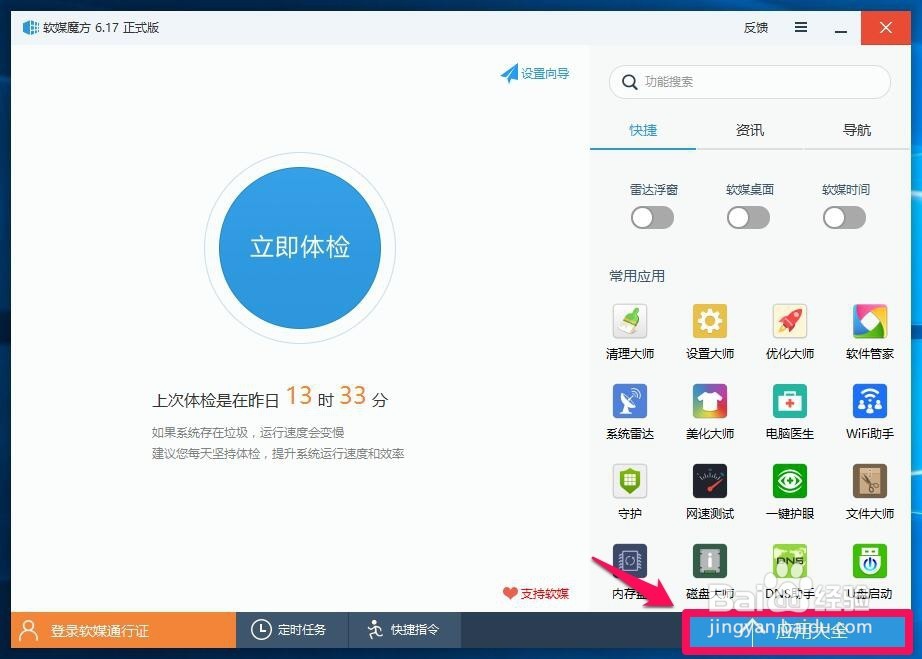This screenshot has height=659, width=922.
Task: Open the hamburger menu
Action: (x=800, y=28)
